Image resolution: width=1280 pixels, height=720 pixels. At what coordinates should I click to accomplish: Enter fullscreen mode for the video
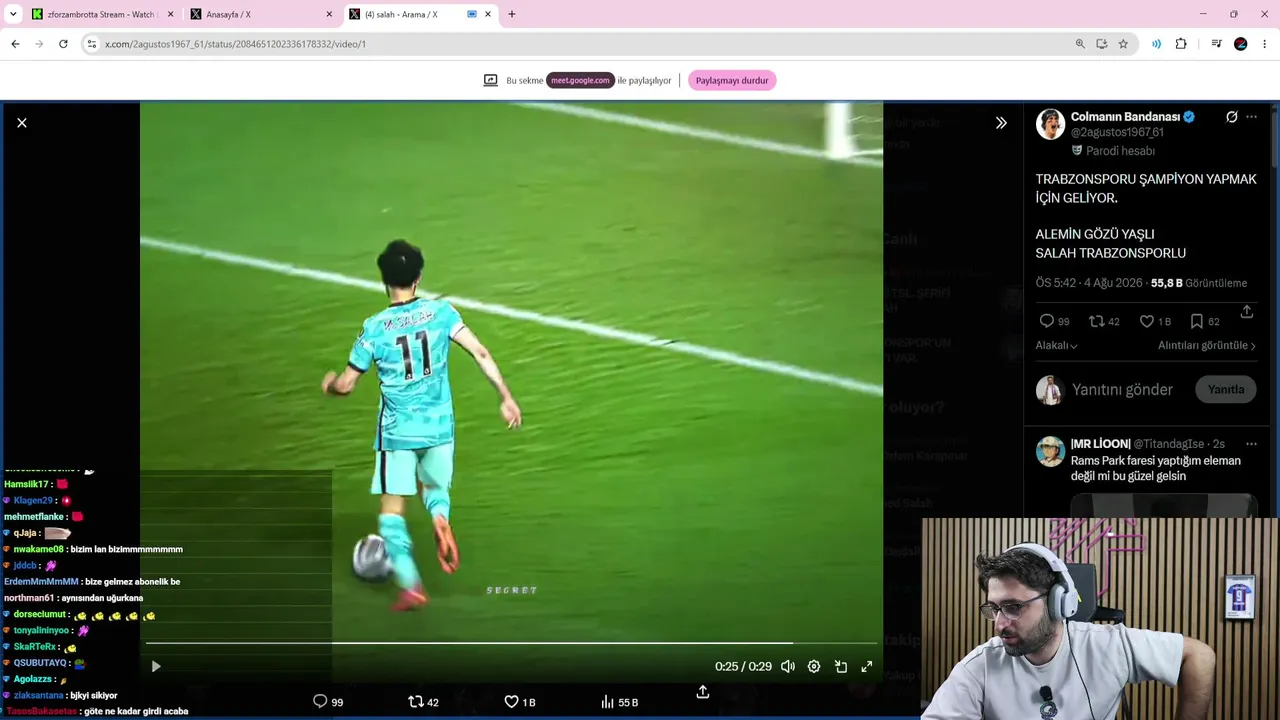tap(867, 666)
